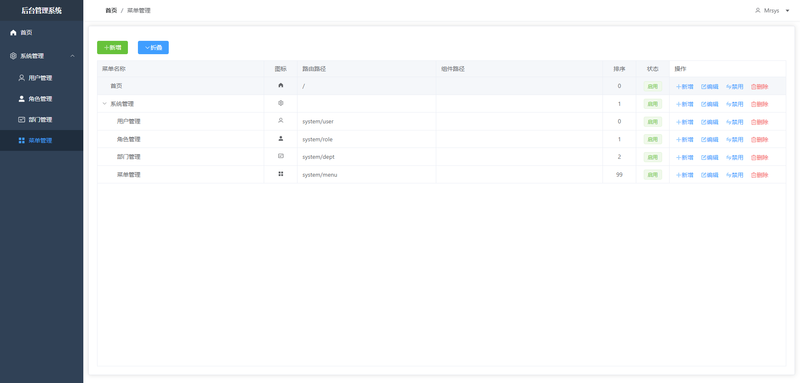The image size is (800, 383).
Task: Click 删除 in the system/role row
Action: coord(760,140)
